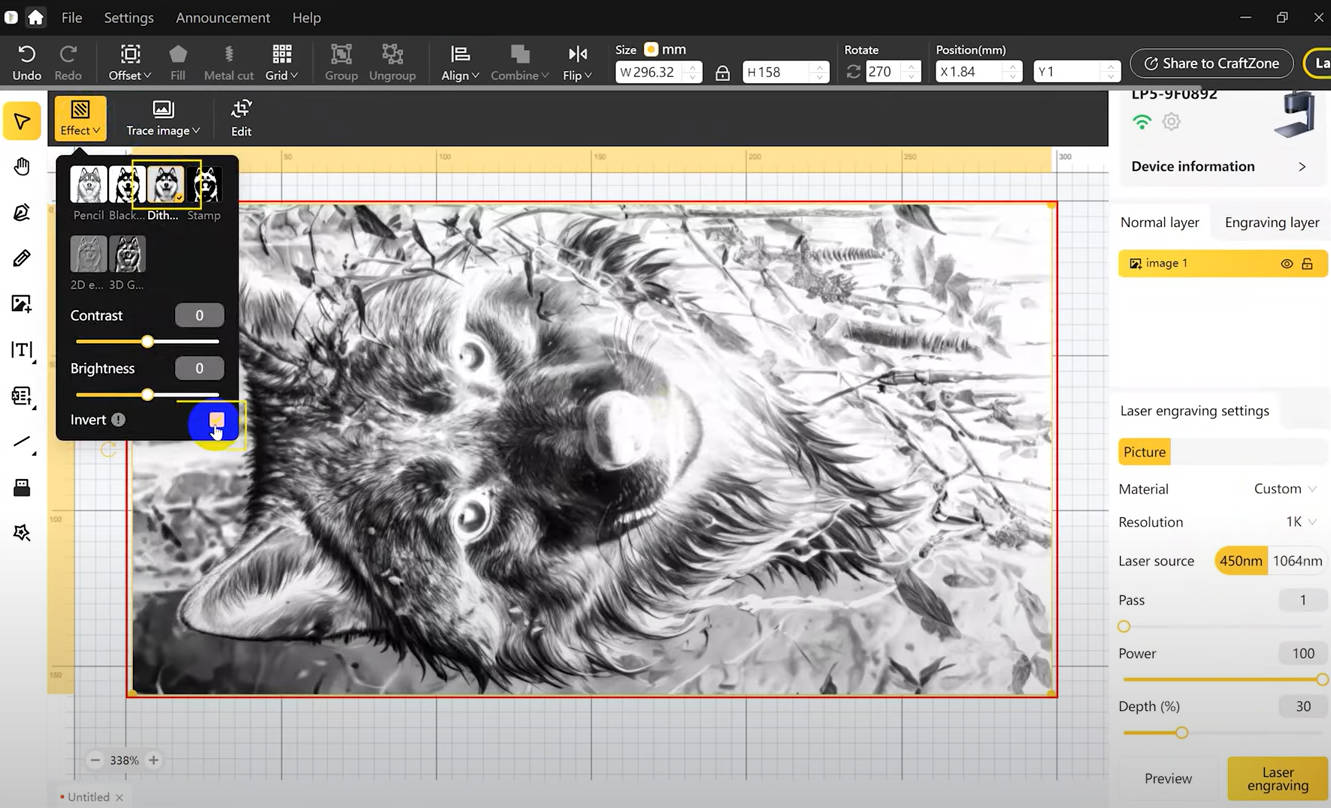Select the 1064nm laser source
The width and height of the screenshot is (1331, 808).
click(x=1297, y=561)
